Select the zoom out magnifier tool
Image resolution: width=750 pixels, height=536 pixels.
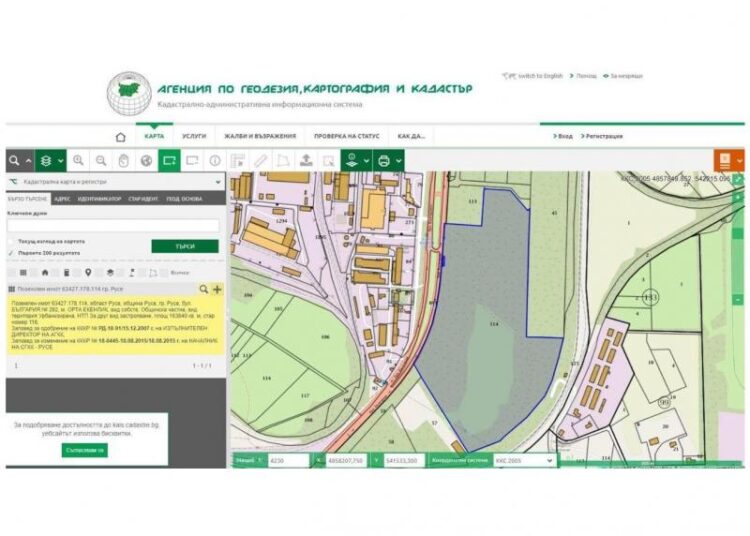tap(101, 161)
